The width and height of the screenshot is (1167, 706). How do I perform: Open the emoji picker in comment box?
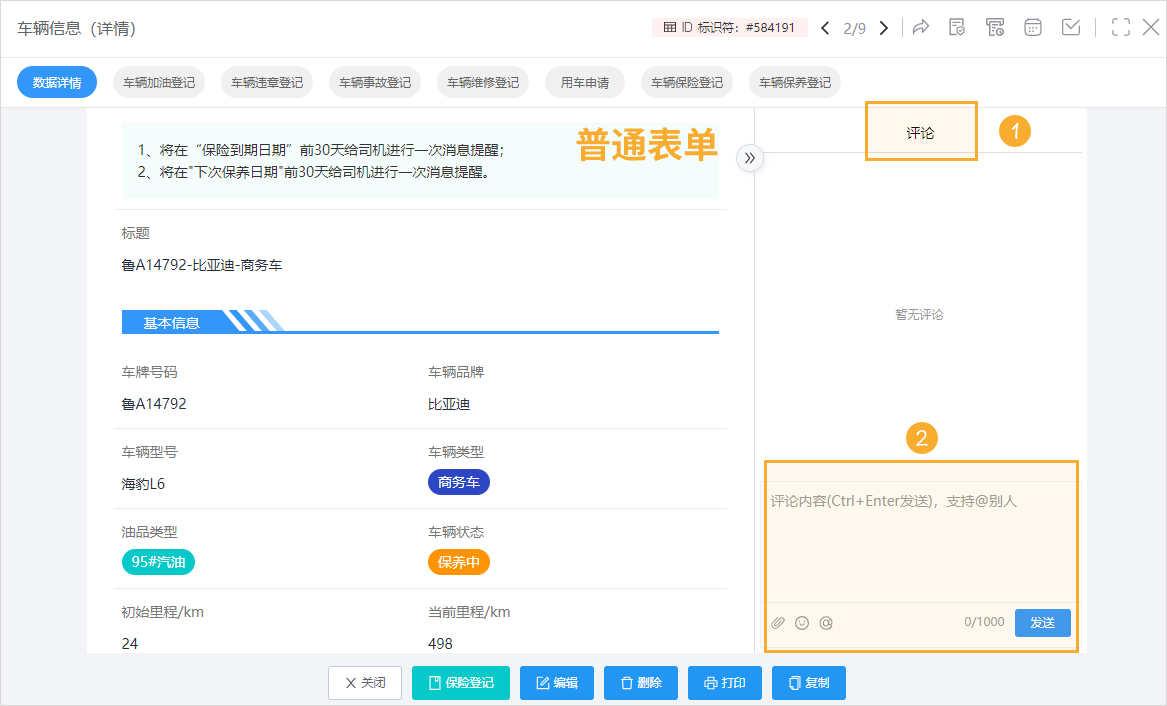[x=802, y=622]
